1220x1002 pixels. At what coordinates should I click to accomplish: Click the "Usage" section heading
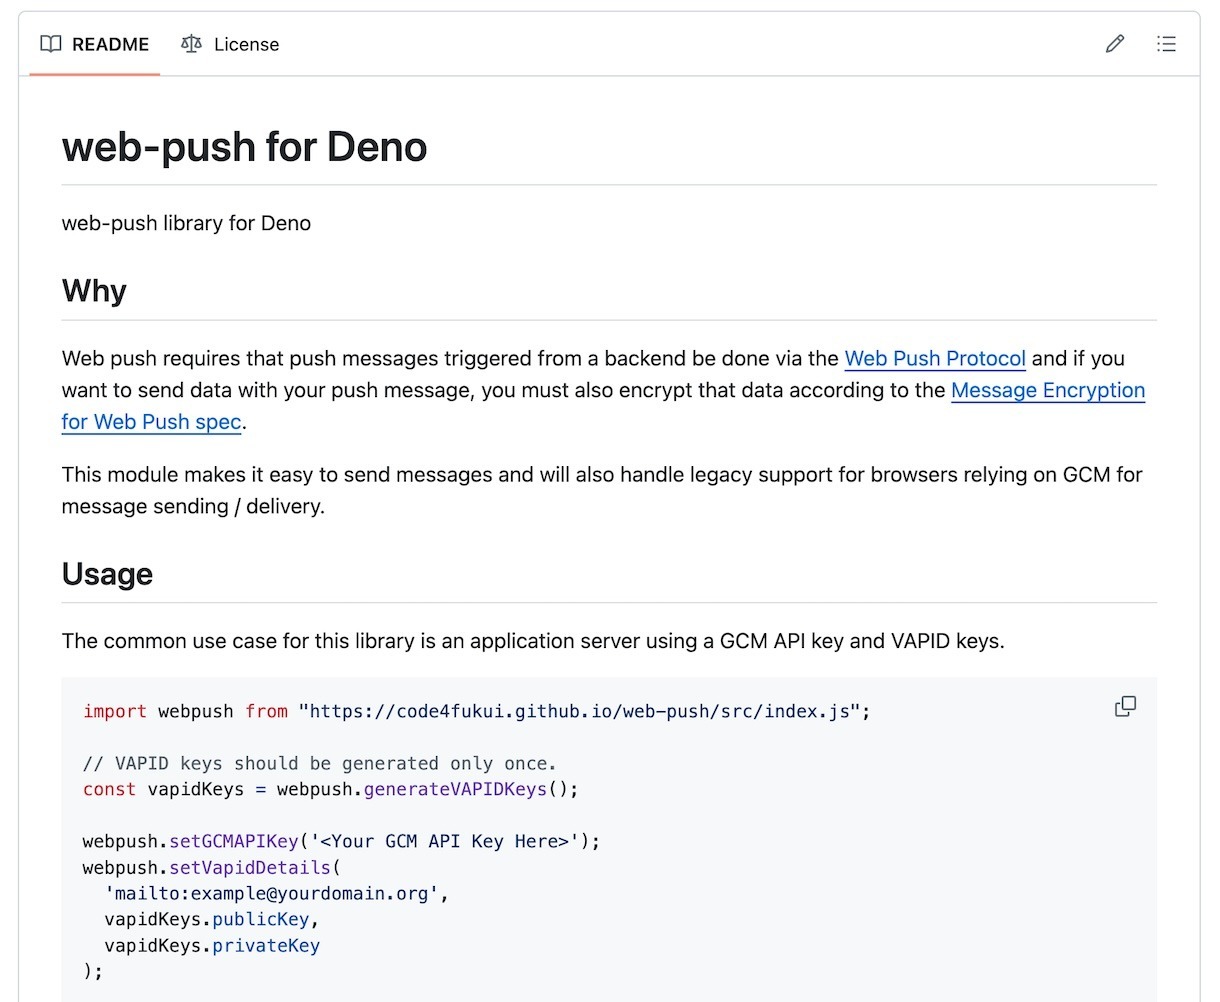click(107, 574)
